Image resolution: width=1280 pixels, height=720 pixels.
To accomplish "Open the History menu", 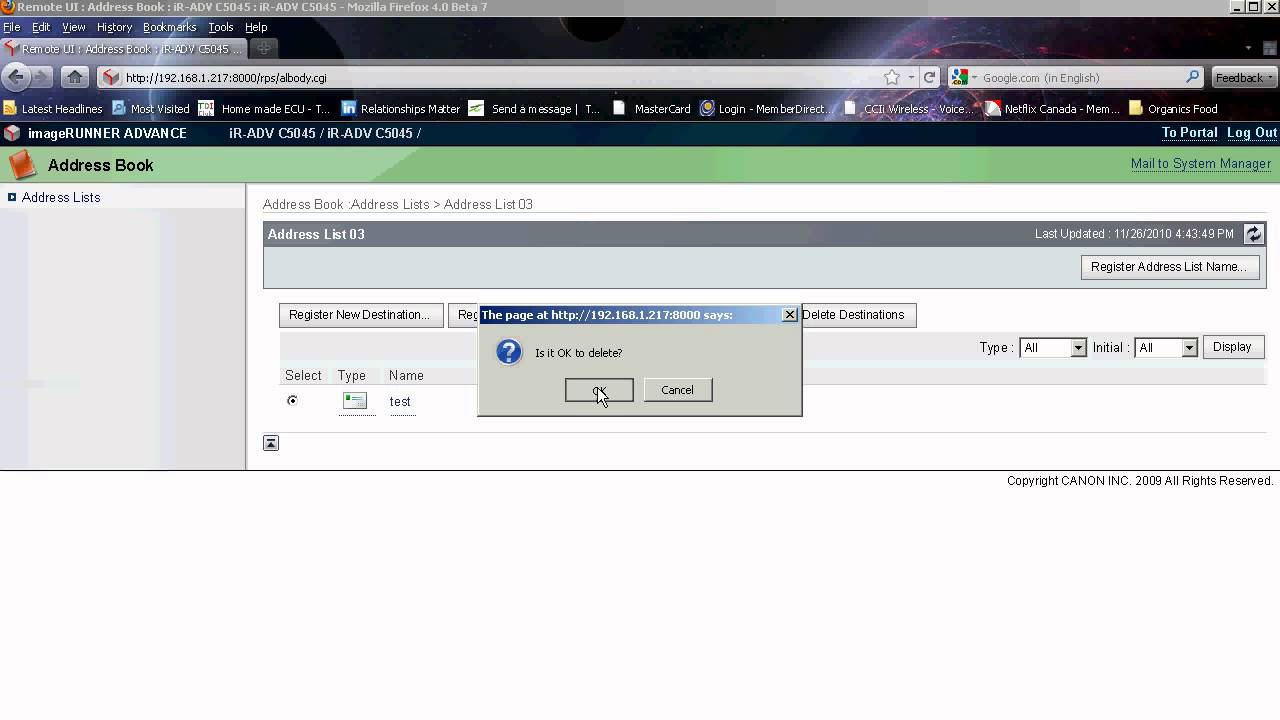I will tap(114, 27).
